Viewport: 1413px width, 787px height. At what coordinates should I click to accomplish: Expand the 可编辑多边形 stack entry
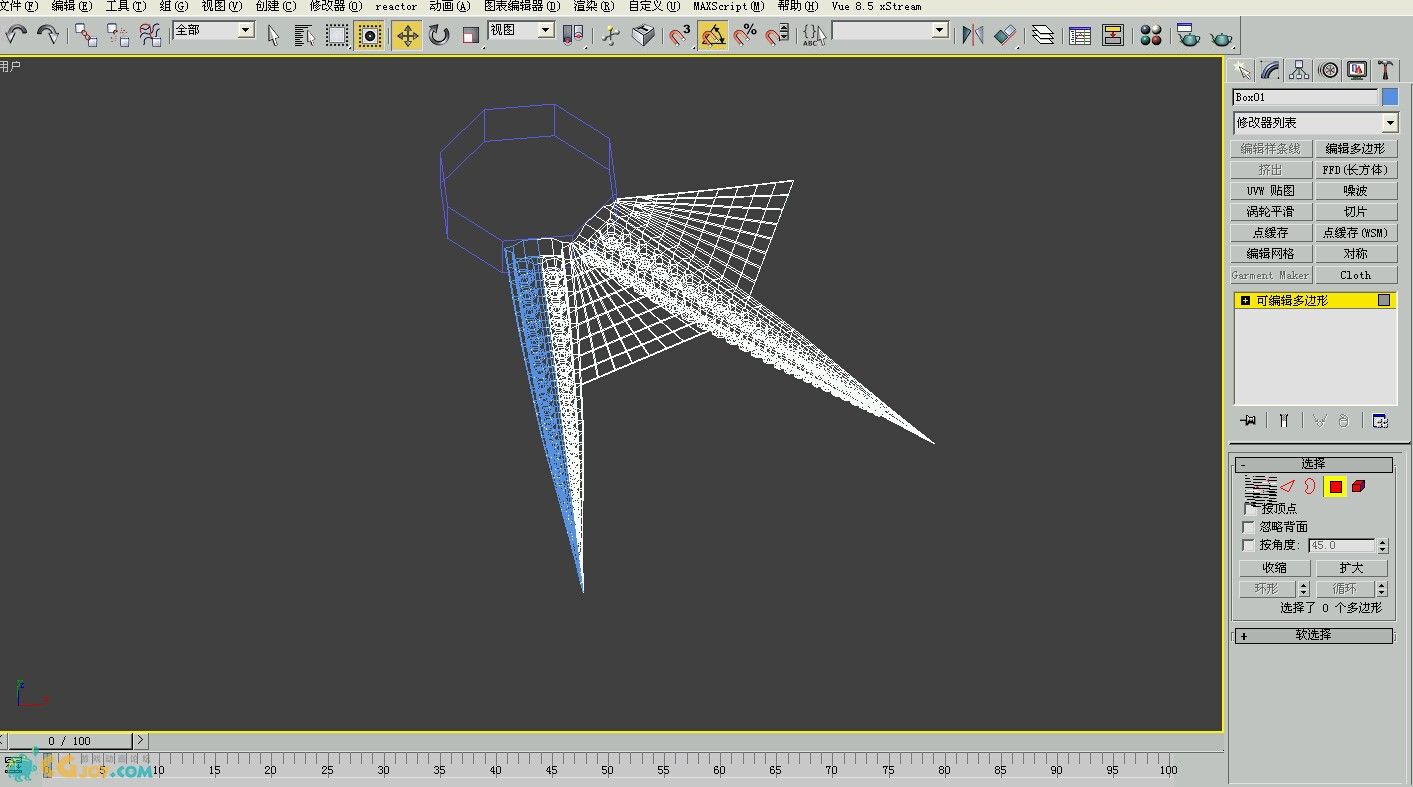pyautogui.click(x=1245, y=300)
